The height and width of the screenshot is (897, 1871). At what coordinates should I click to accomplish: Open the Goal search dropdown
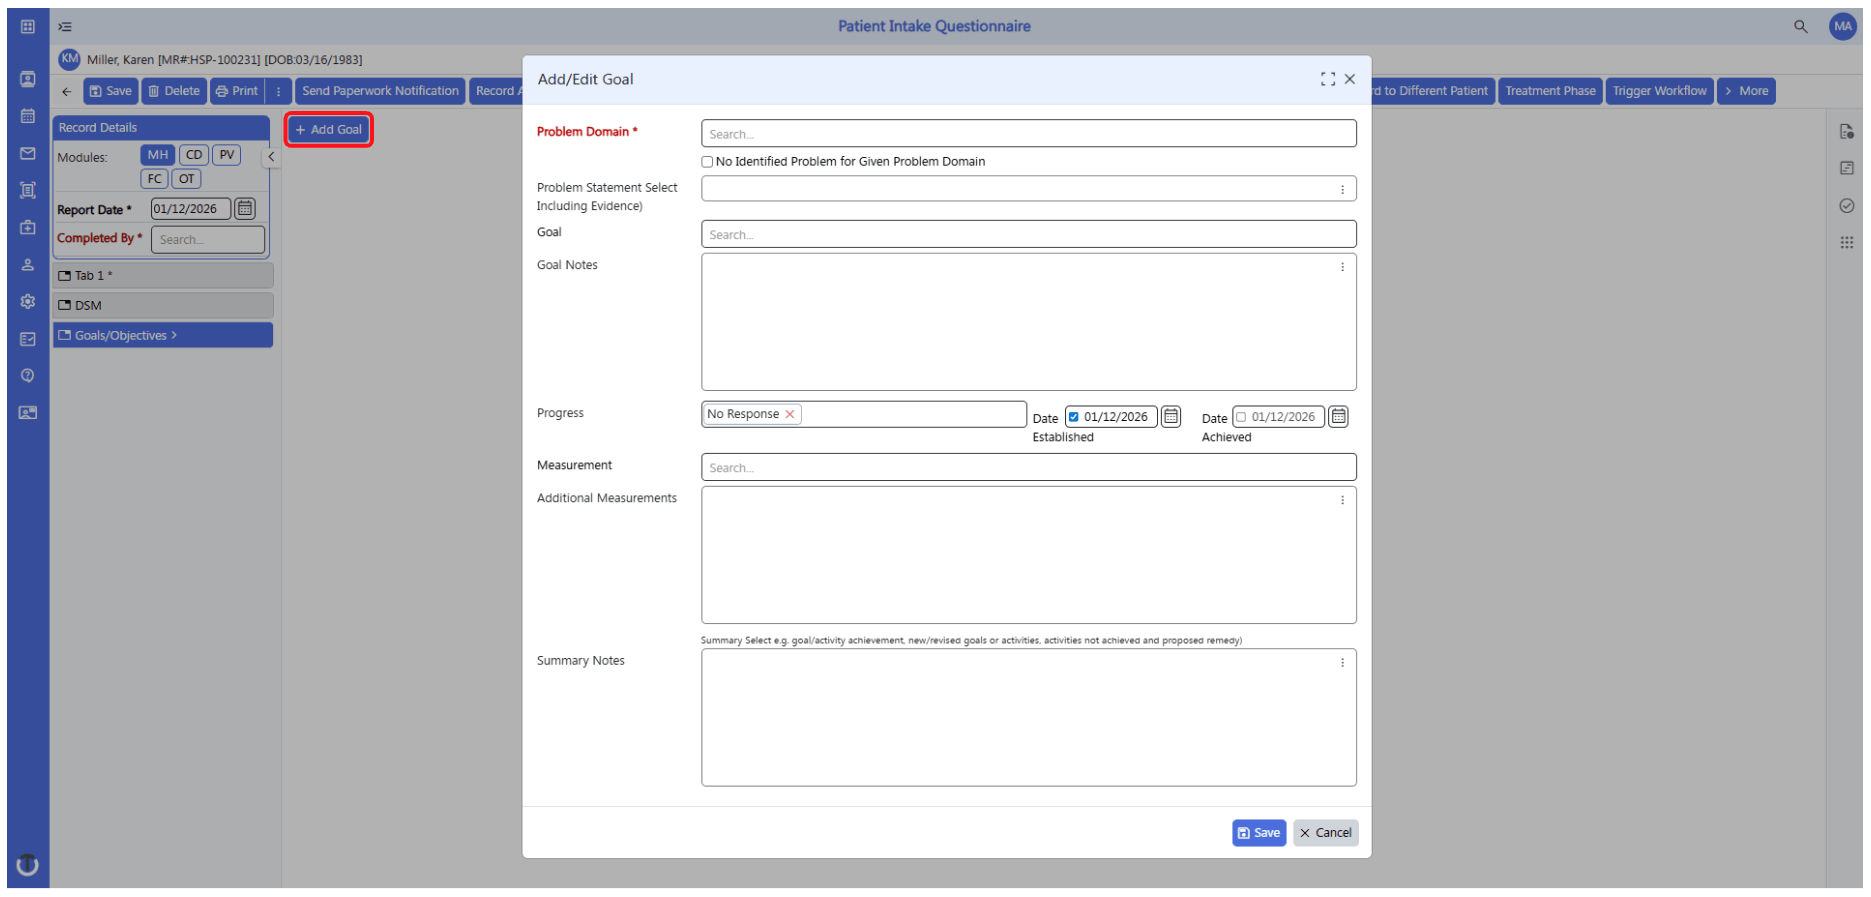click(x=1028, y=234)
